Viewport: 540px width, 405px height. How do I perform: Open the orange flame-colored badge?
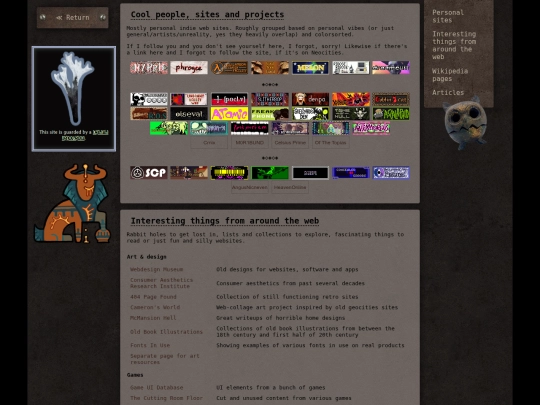[351, 99]
